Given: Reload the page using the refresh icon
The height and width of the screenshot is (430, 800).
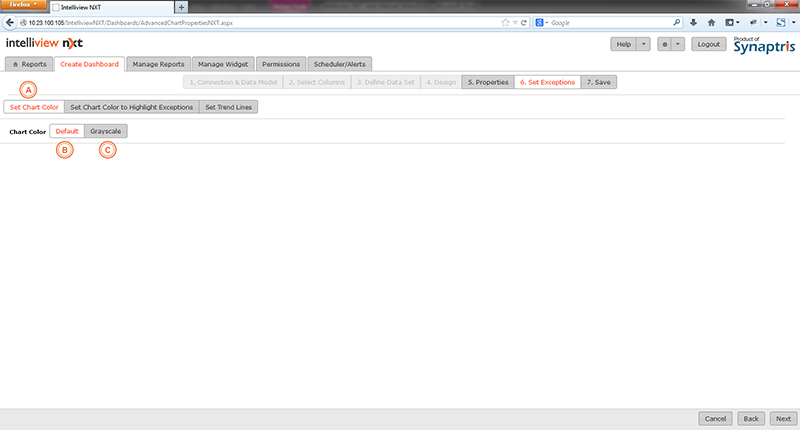Looking at the screenshot, I should pos(524,22).
